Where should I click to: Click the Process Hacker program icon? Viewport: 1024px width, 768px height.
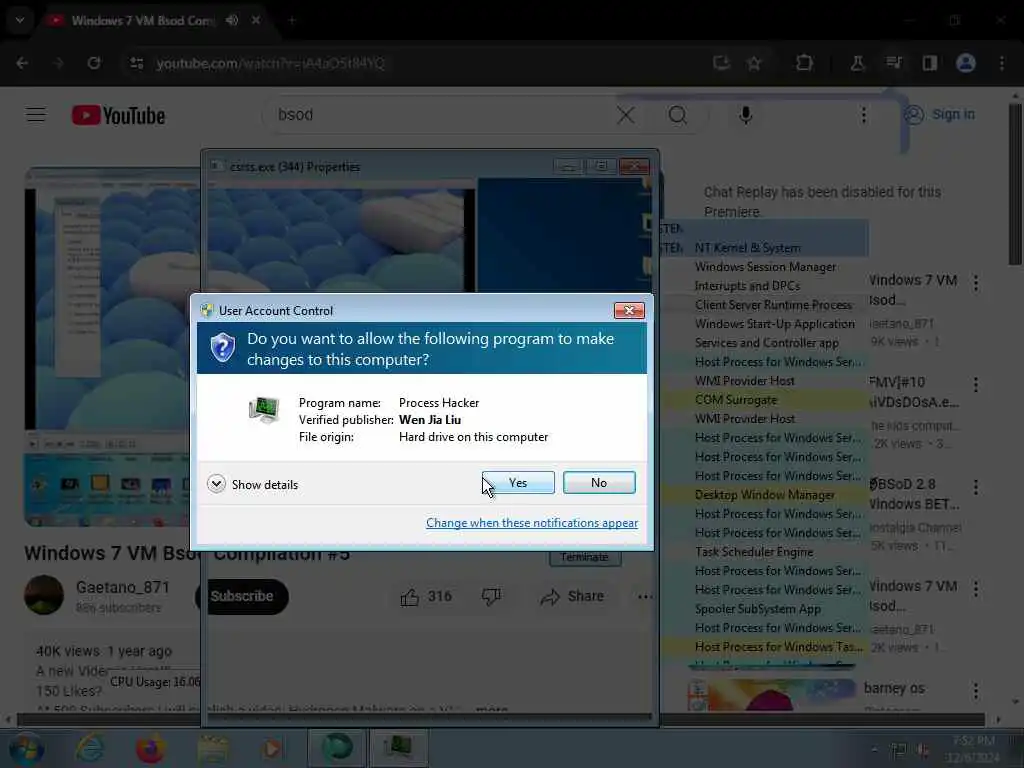pos(264,410)
